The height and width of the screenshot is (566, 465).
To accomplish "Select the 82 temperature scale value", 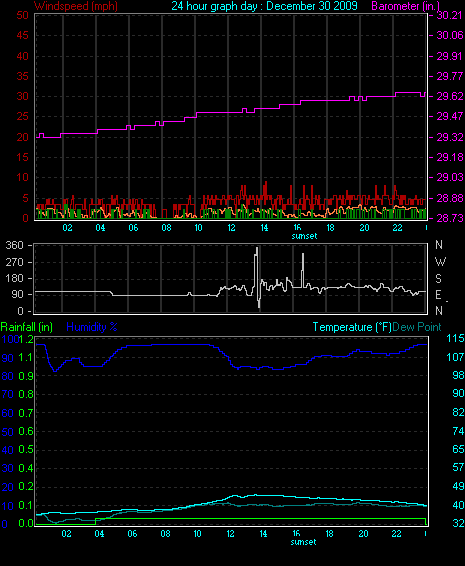I will 458,412.
